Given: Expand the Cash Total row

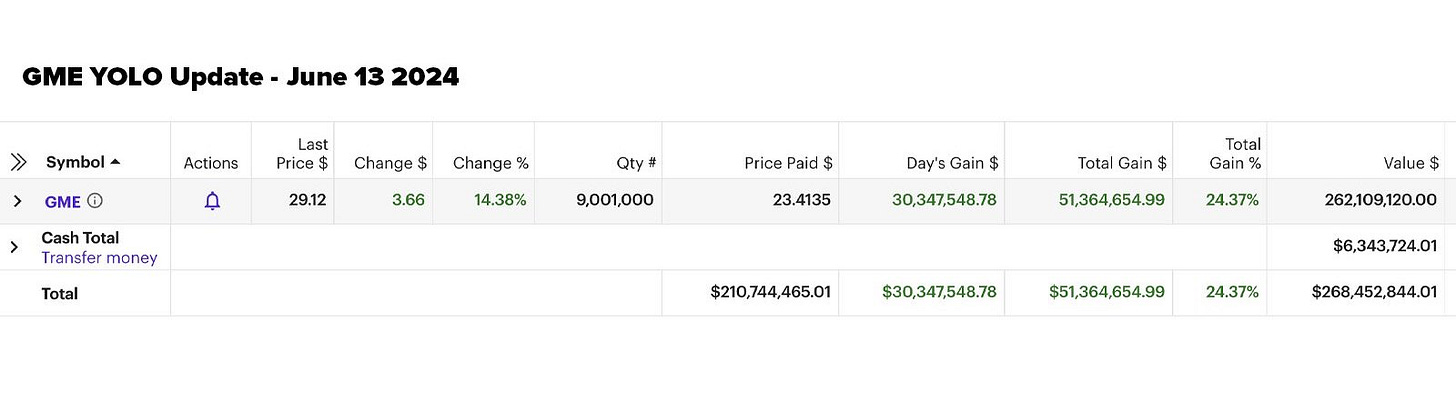Looking at the screenshot, I should (x=14, y=247).
